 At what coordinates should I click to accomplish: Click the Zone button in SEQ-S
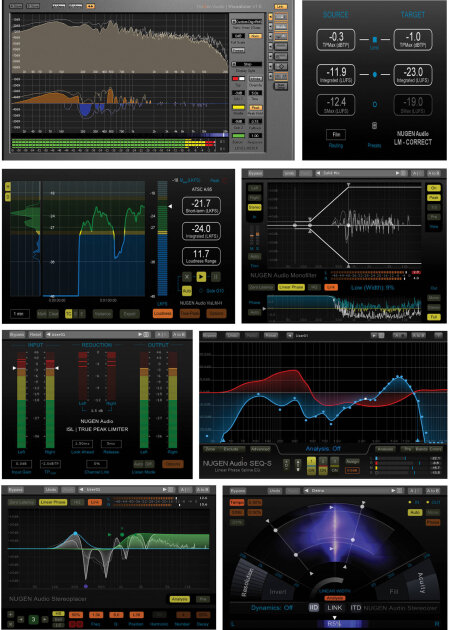[x=210, y=449]
